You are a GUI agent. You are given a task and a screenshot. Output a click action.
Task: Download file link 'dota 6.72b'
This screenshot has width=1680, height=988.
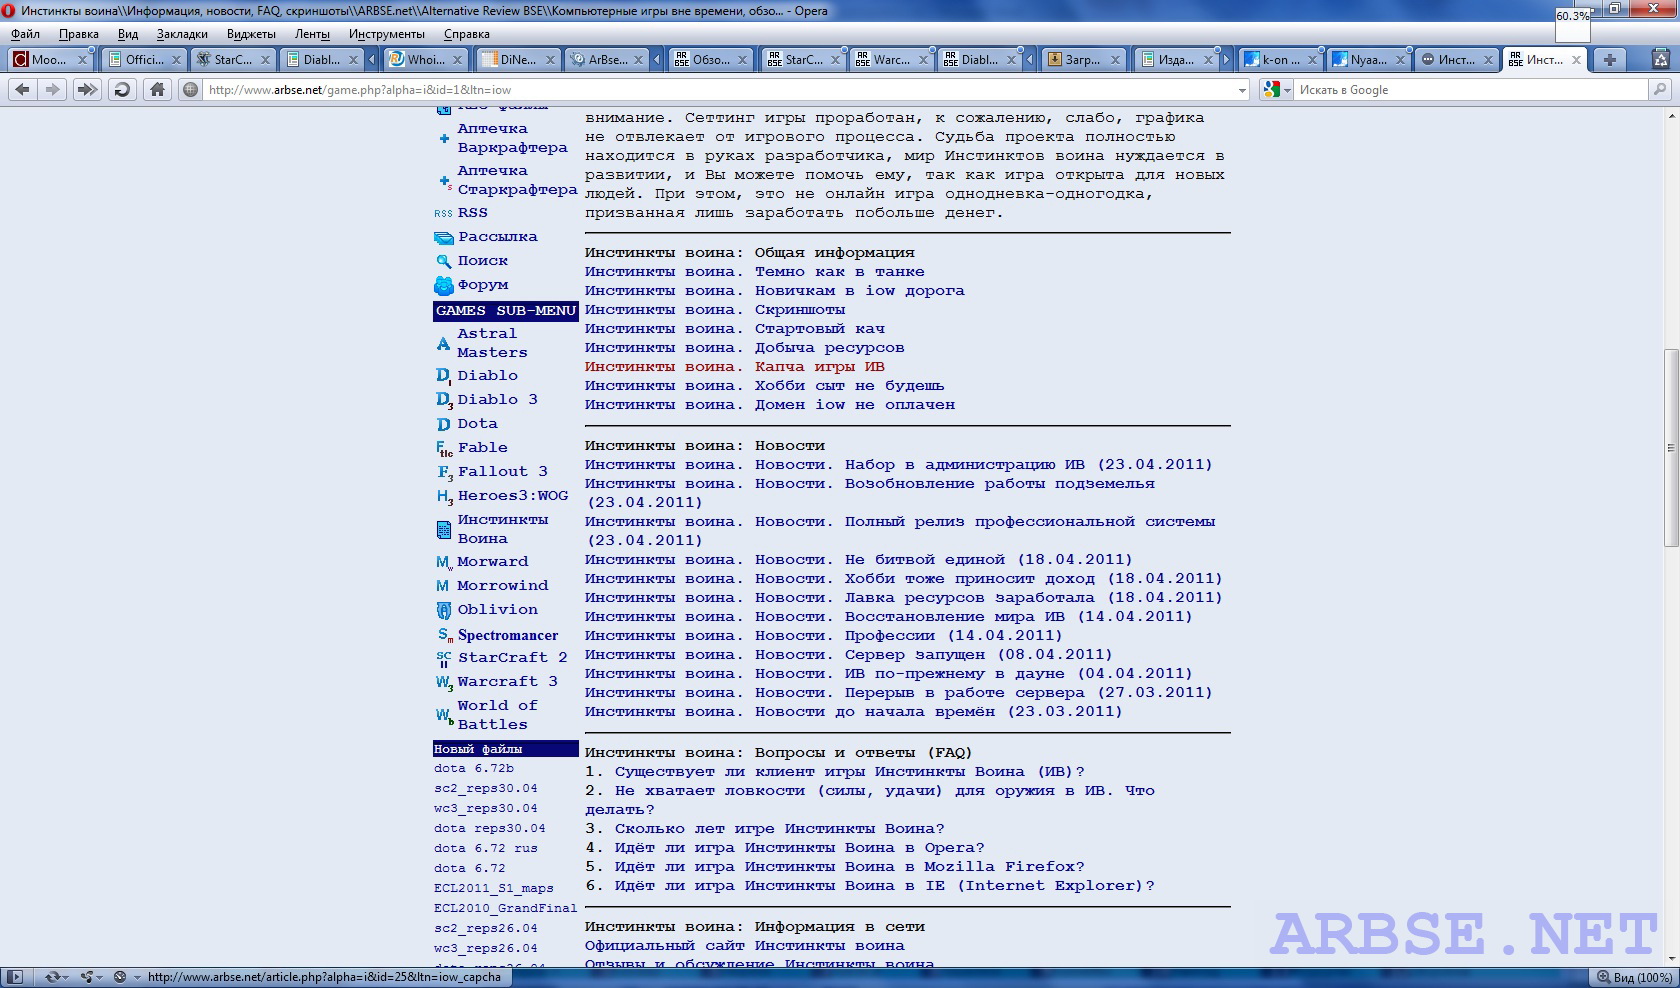tap(474, 769)
